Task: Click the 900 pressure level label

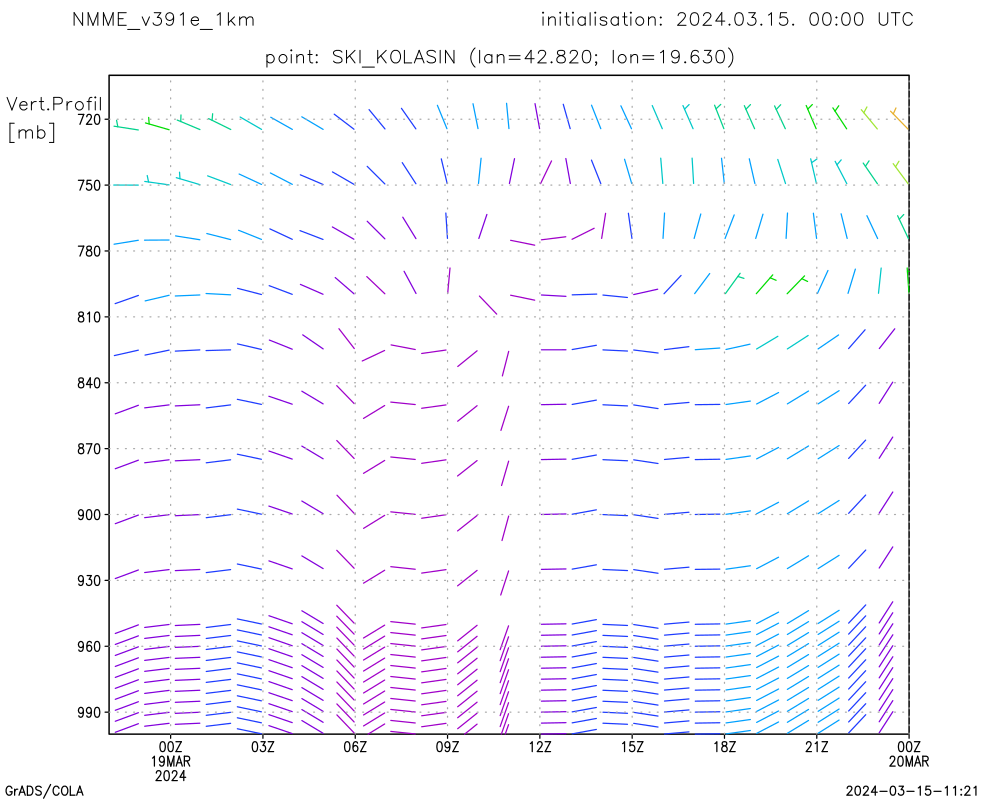Action: click(89, 515)
